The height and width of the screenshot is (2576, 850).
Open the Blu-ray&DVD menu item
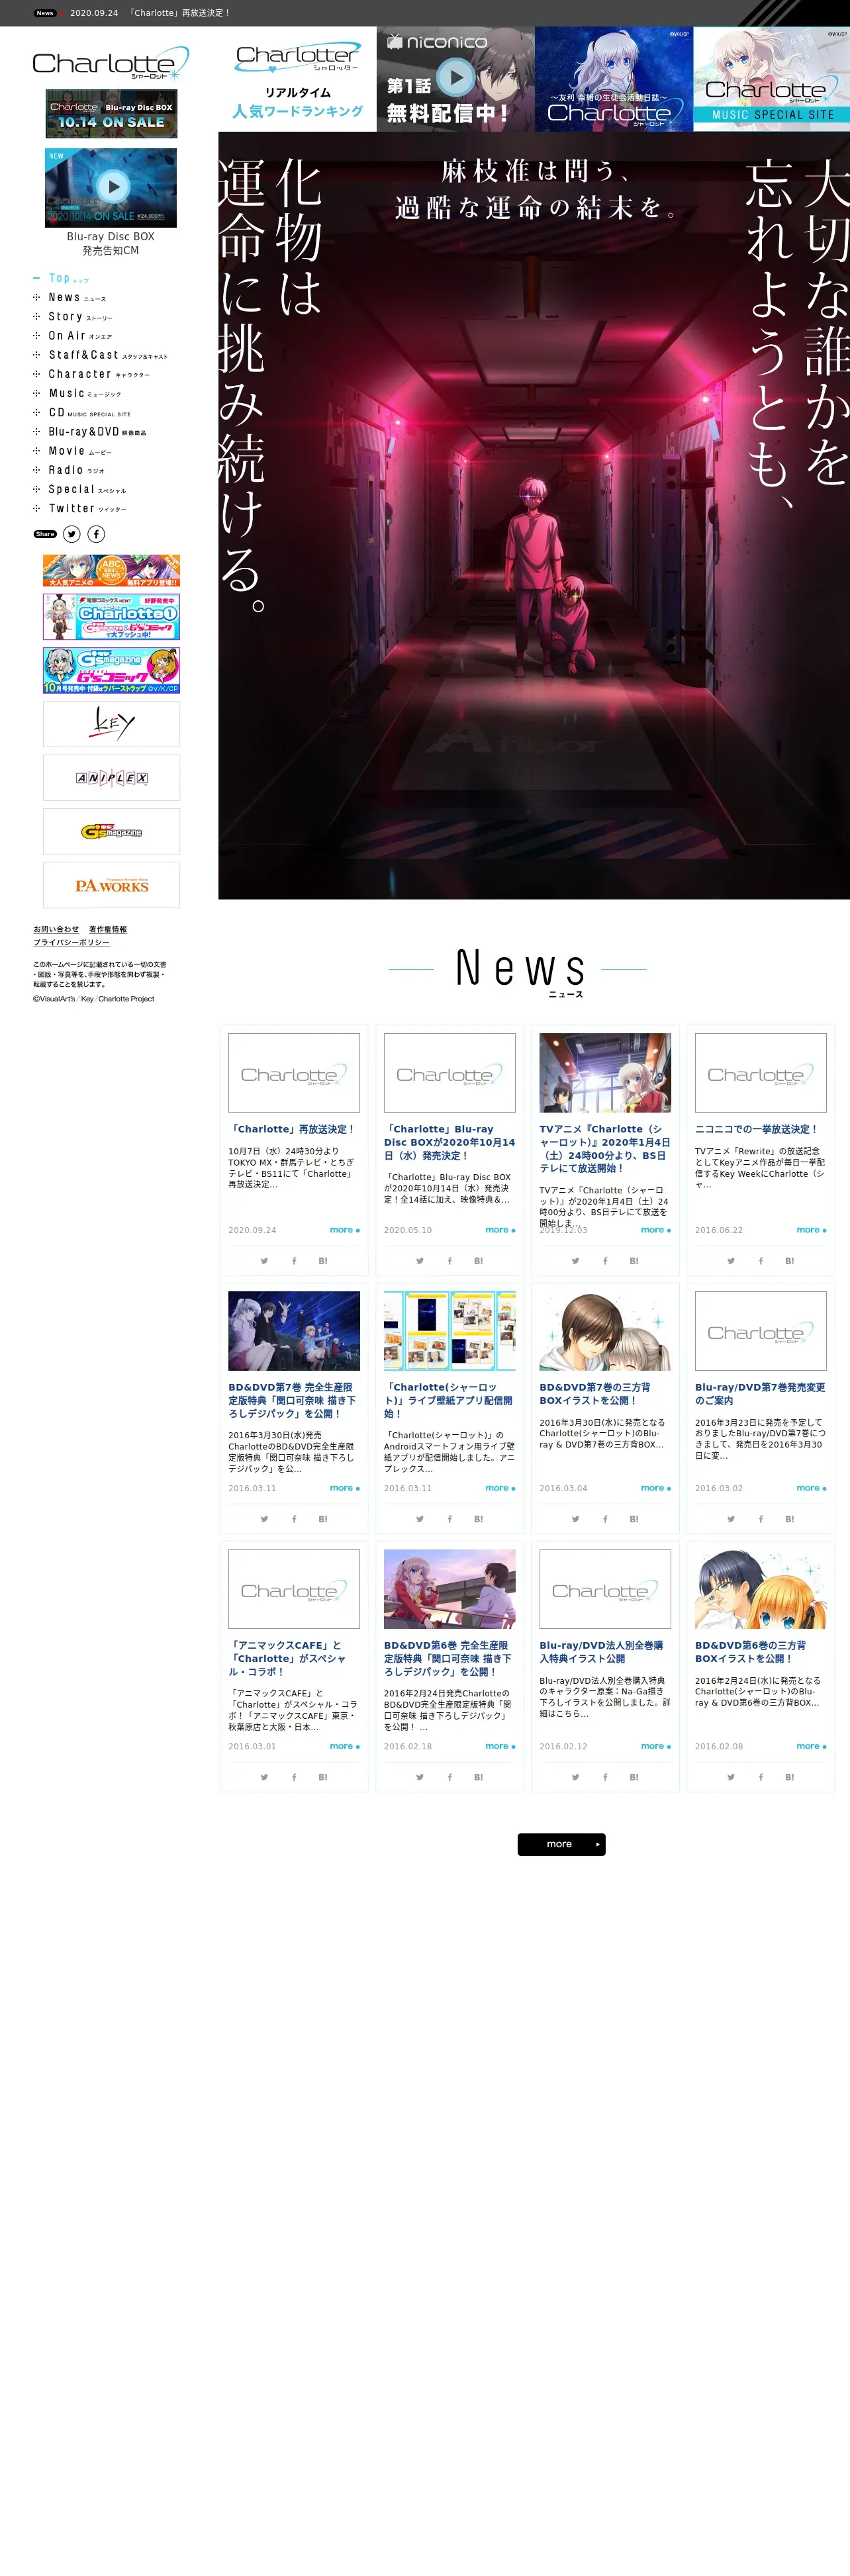[90, 432]
